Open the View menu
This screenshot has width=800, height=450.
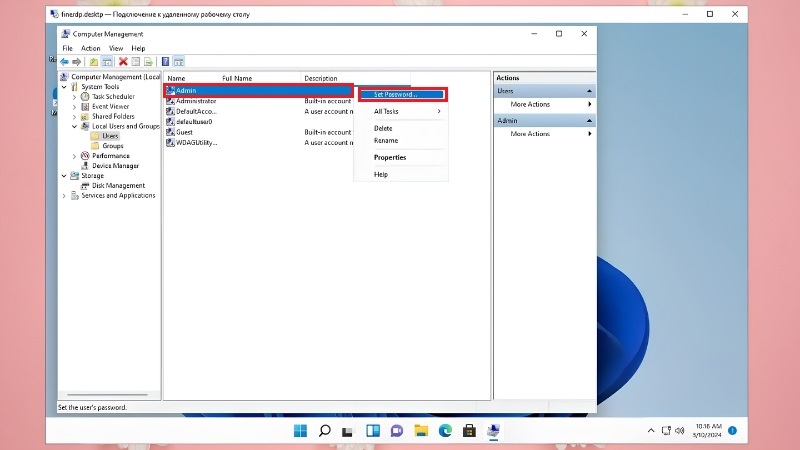(116, 48)
